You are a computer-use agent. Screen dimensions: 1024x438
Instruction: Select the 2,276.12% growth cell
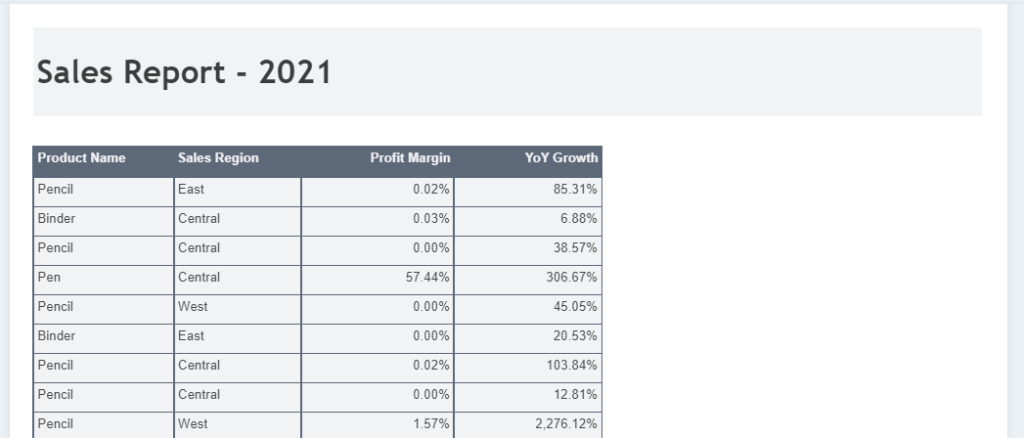pos(566,424)
